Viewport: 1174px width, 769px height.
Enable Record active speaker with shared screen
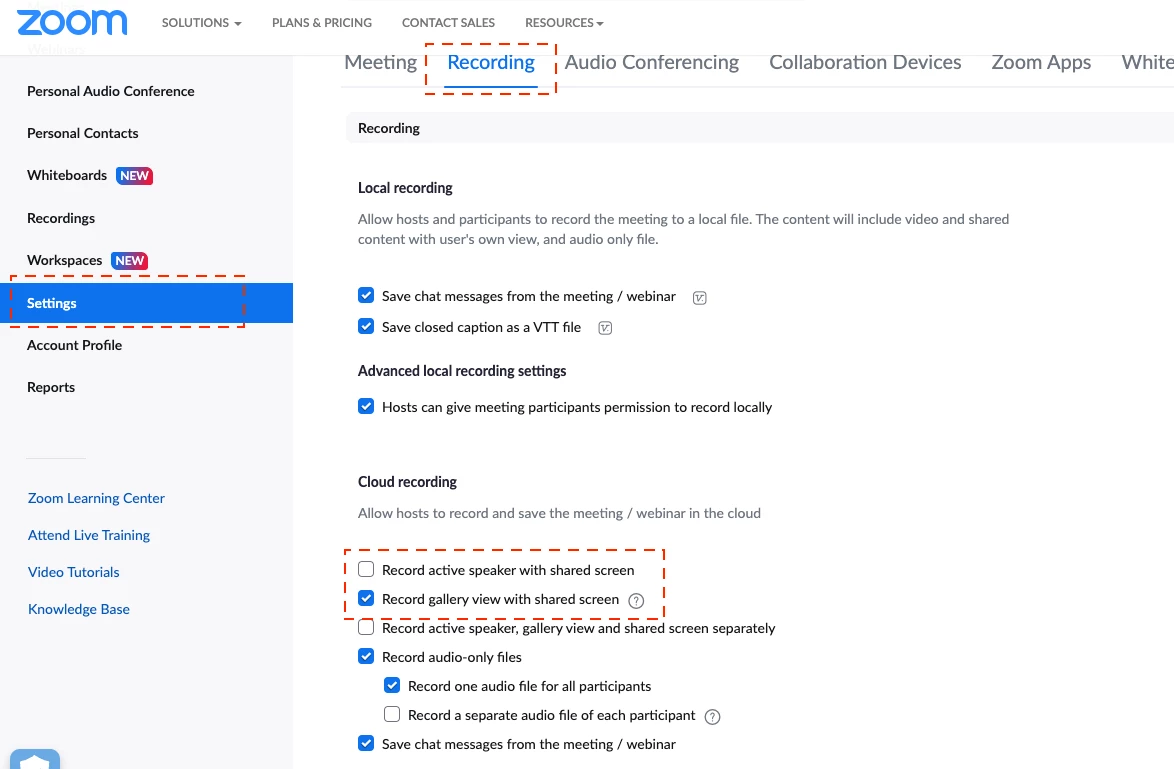pyautogui.click(x=366, y=569)
